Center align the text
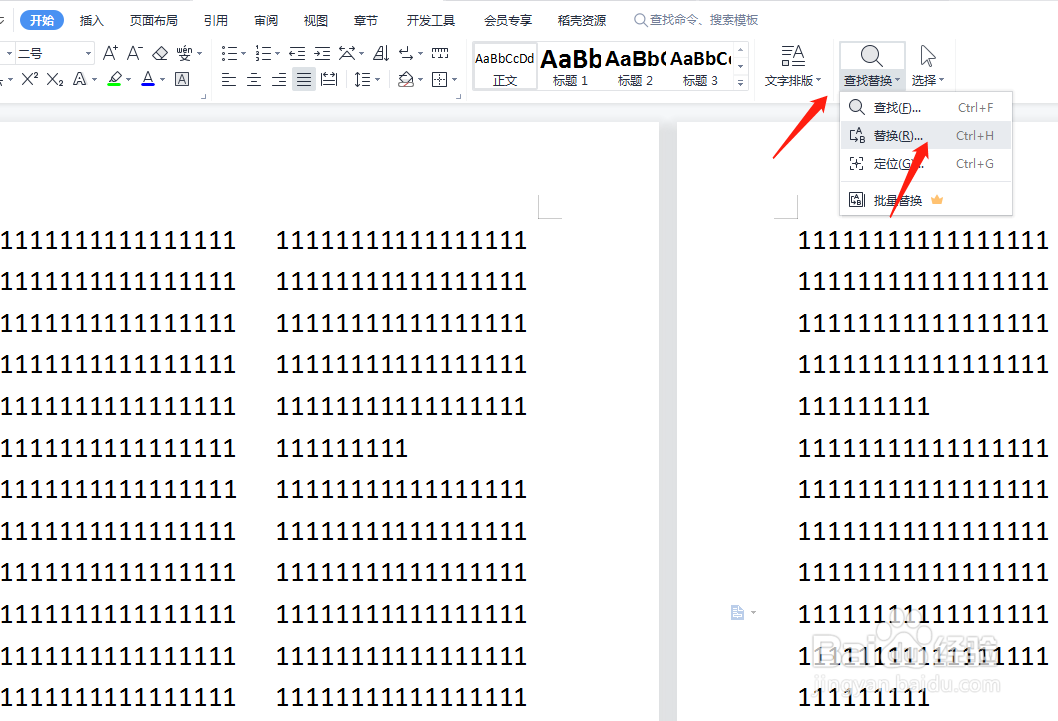 (254, 80)
